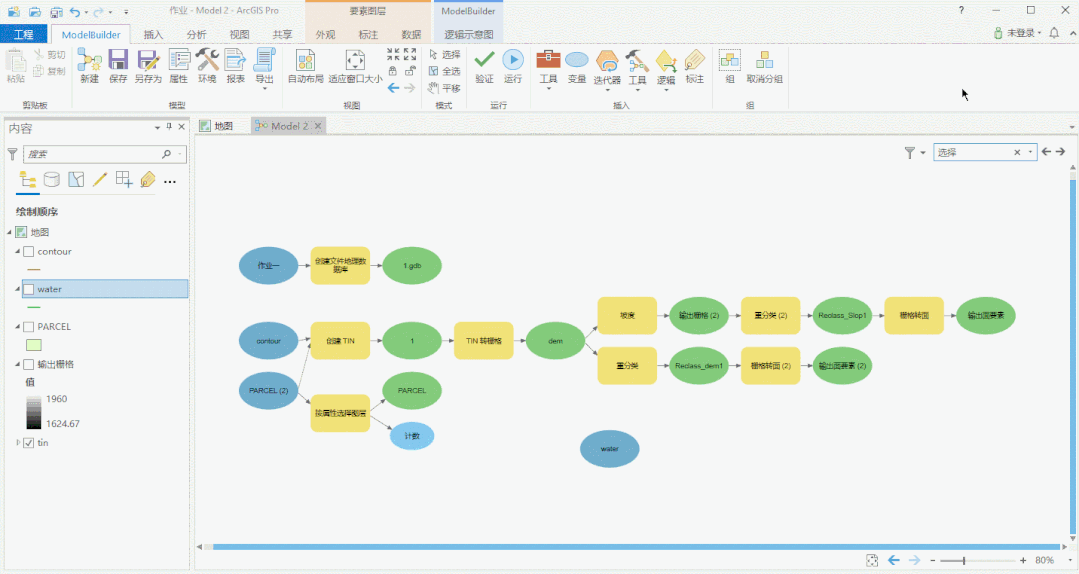This screenshot has width=1079, height=574.
Task: Select the 平移 (Pan) mode tool
Action: 444,88
